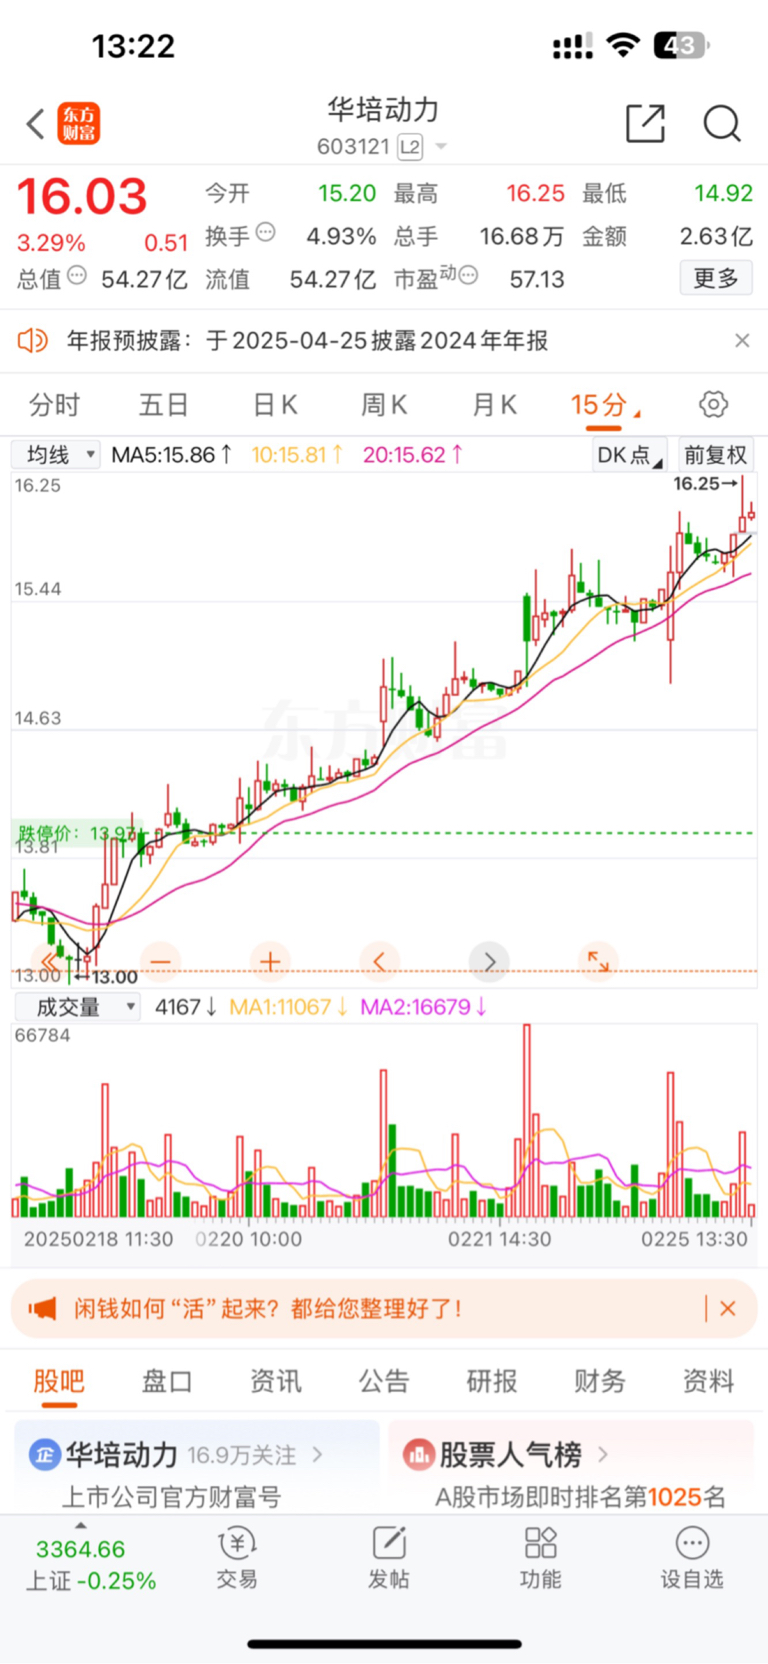Open the 均线 indicator dropdown
Image resolution: width=768 pixels, height=1664 pixels.
[56, 455]
